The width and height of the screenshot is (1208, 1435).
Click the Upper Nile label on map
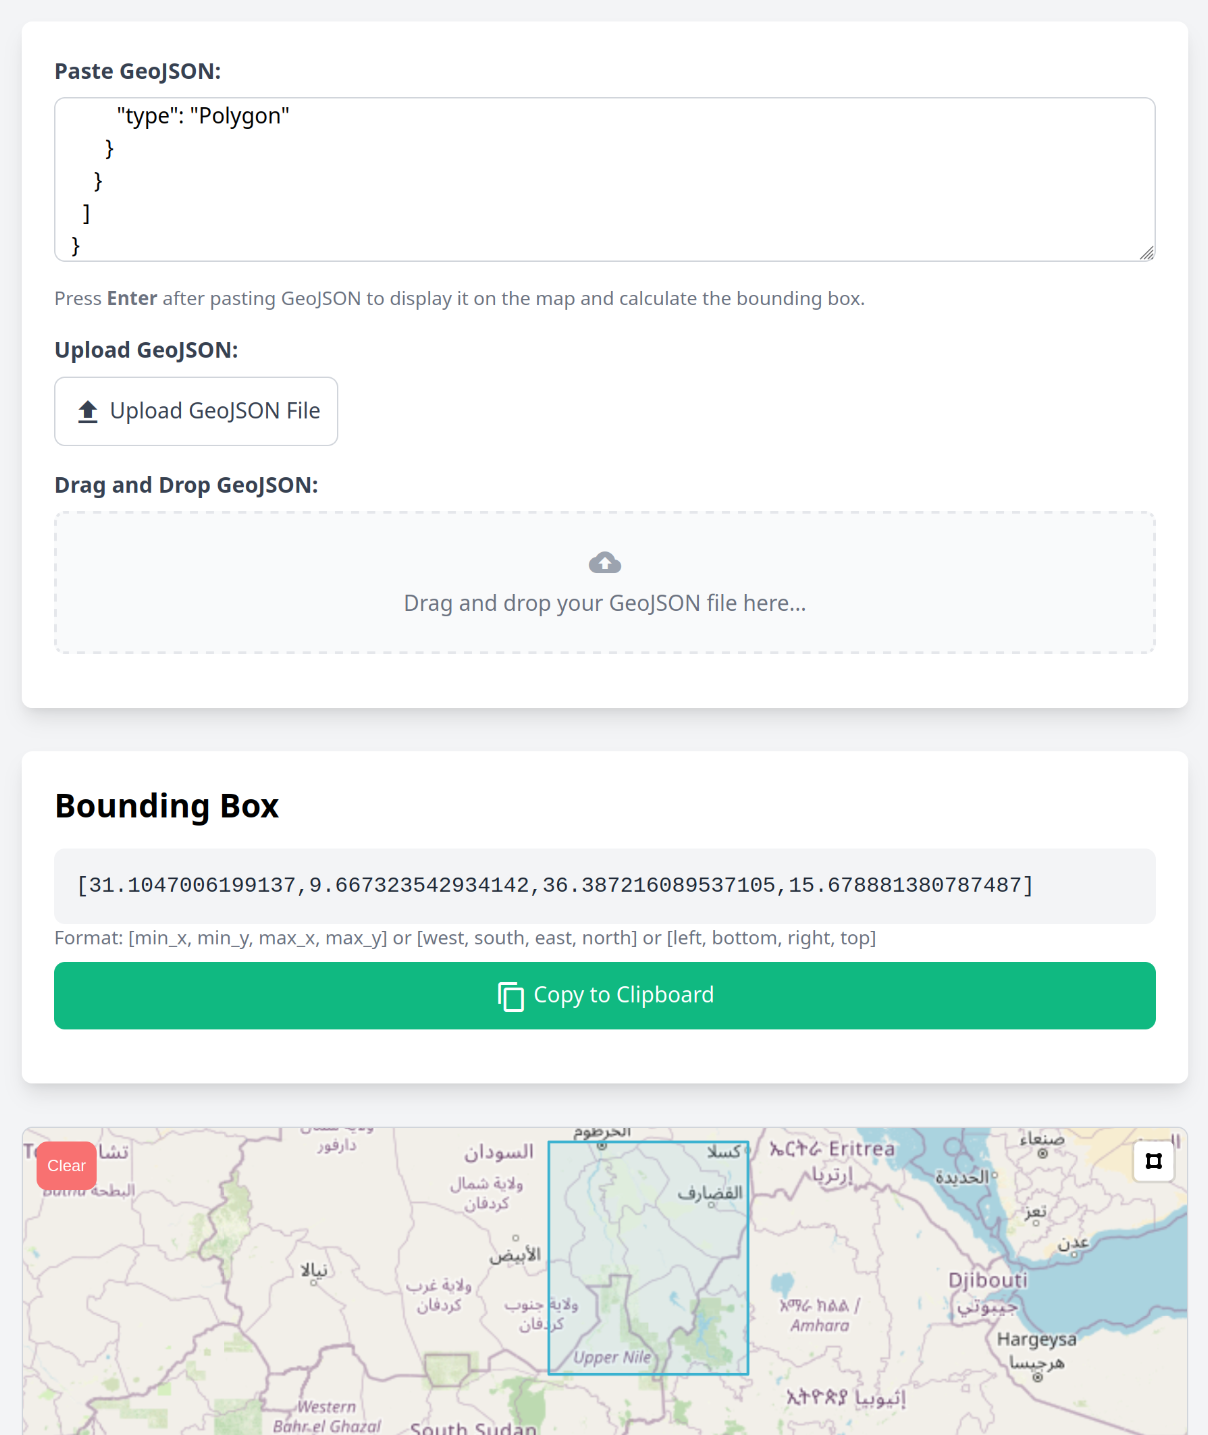(612, 1357)
